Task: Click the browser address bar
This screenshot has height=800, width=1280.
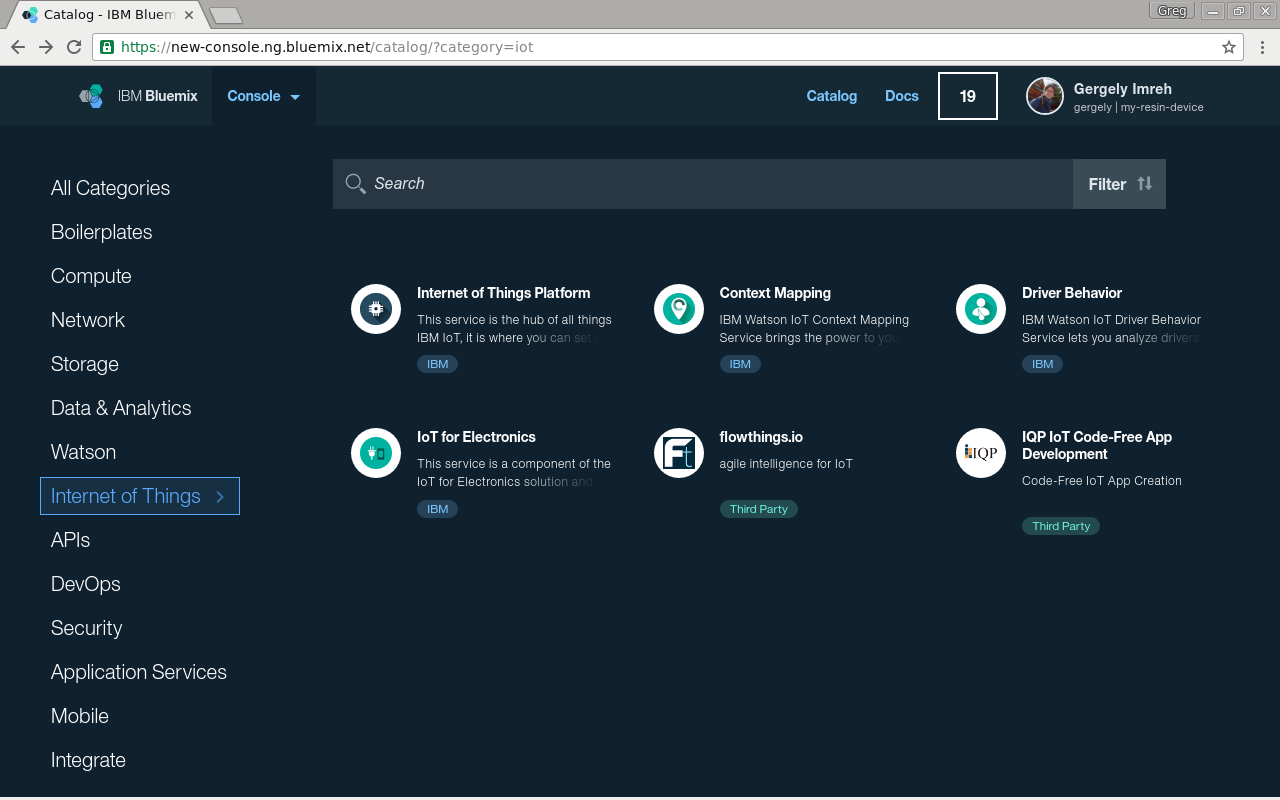Action: pos(667,47)
